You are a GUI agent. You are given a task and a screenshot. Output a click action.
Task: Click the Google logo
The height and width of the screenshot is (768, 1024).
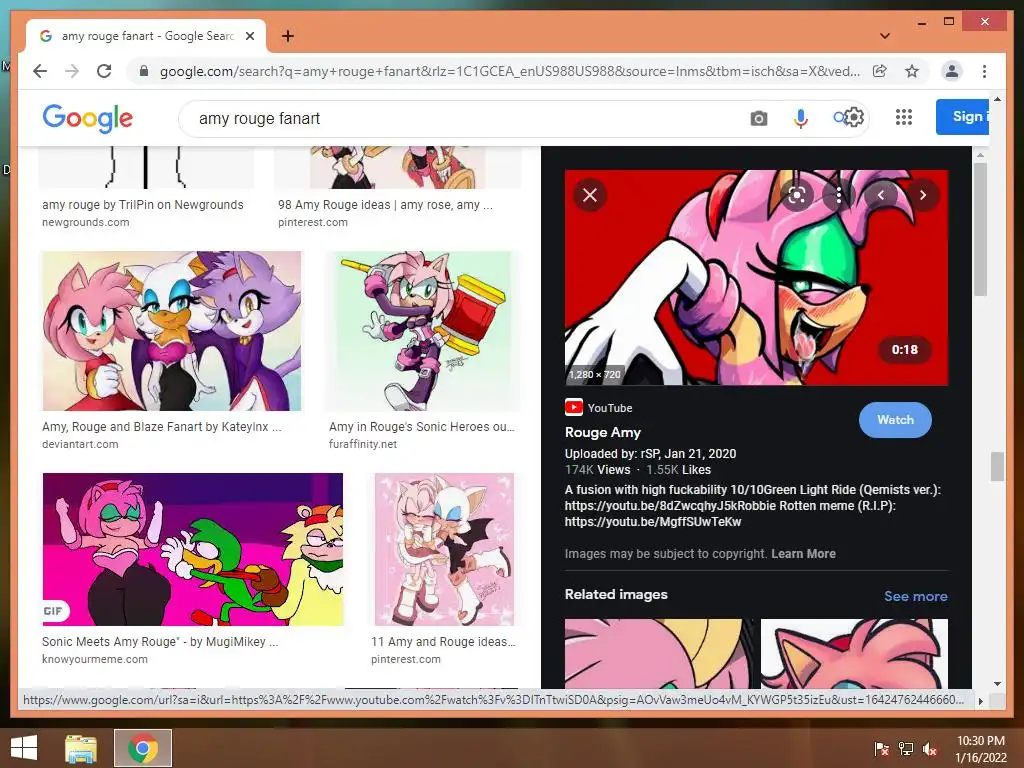pyautogui.click(x=88, y=118)
